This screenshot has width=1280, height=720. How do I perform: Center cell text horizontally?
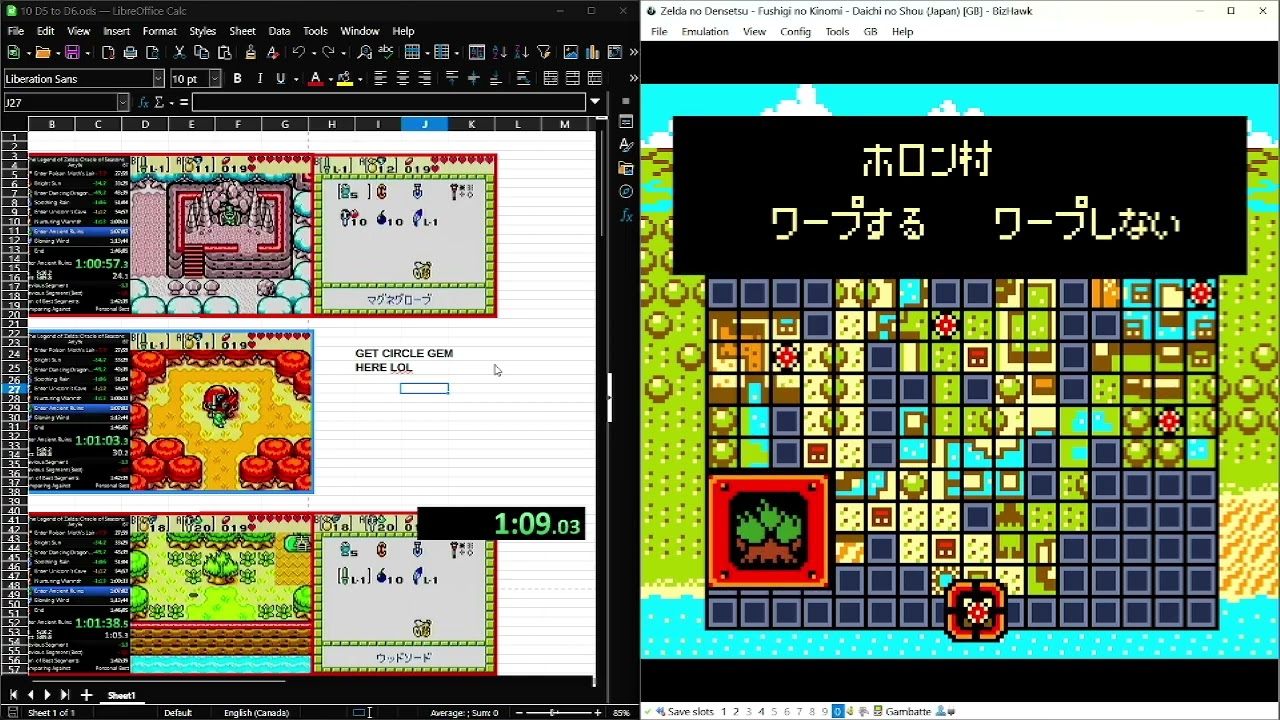pyautogui.click(x=403, y=78)
